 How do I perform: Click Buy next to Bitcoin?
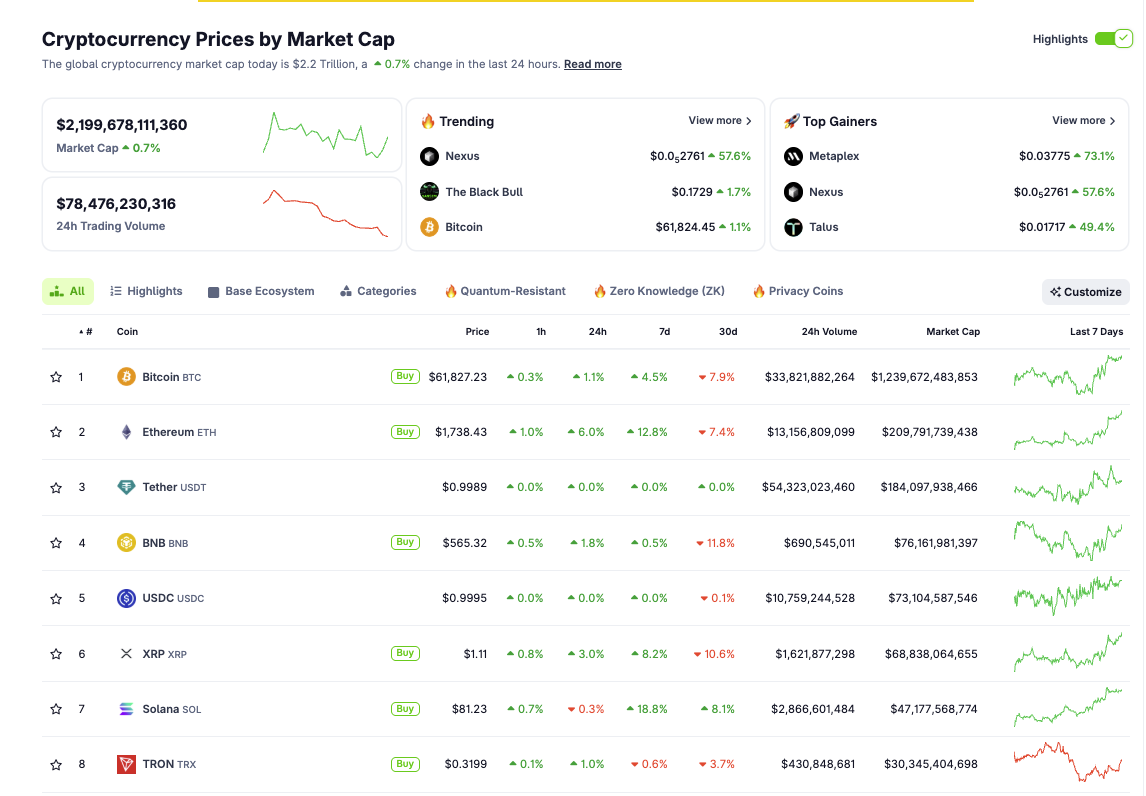406,376
